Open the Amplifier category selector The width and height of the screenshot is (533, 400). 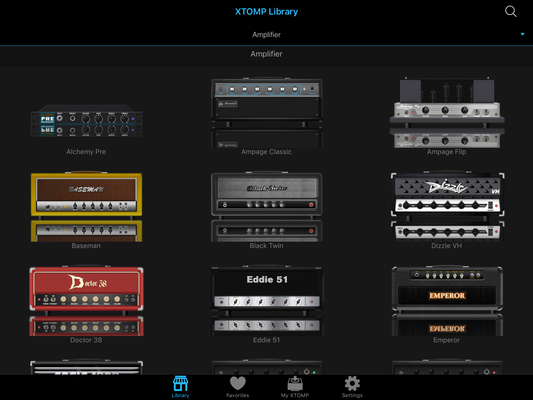266,34
